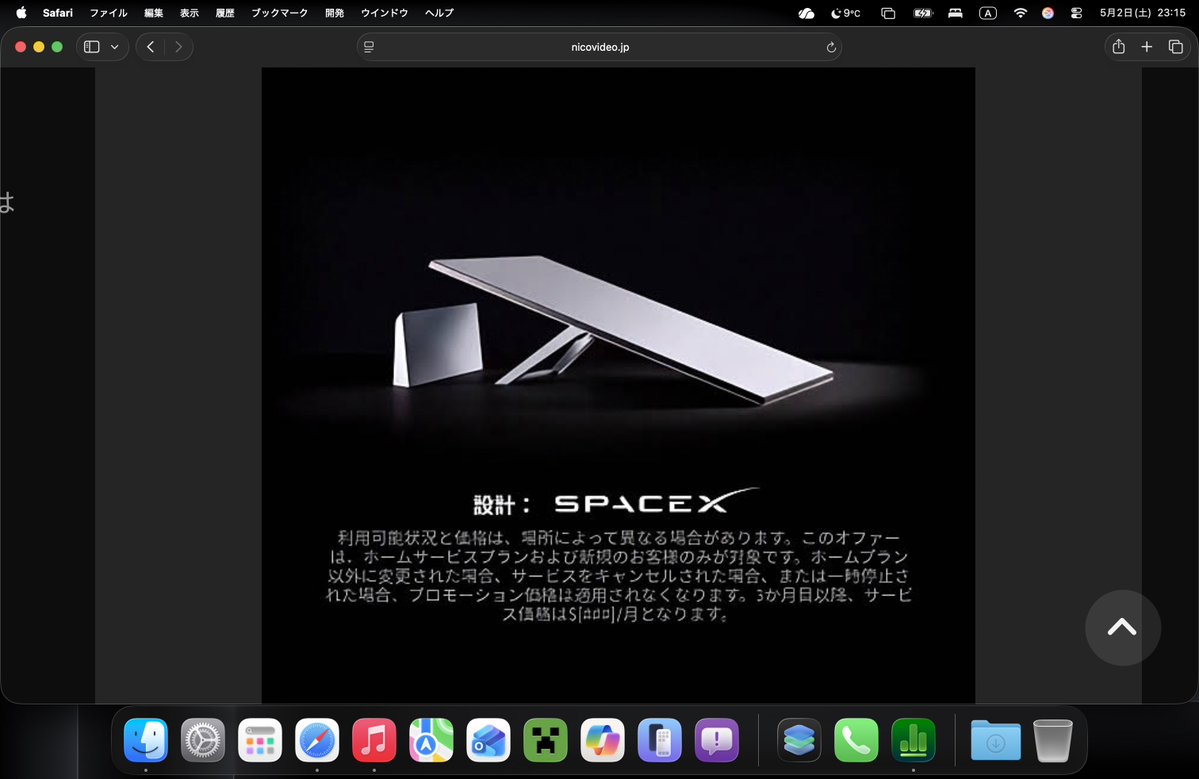Open the ウインドウ menu

click(385, 12)
